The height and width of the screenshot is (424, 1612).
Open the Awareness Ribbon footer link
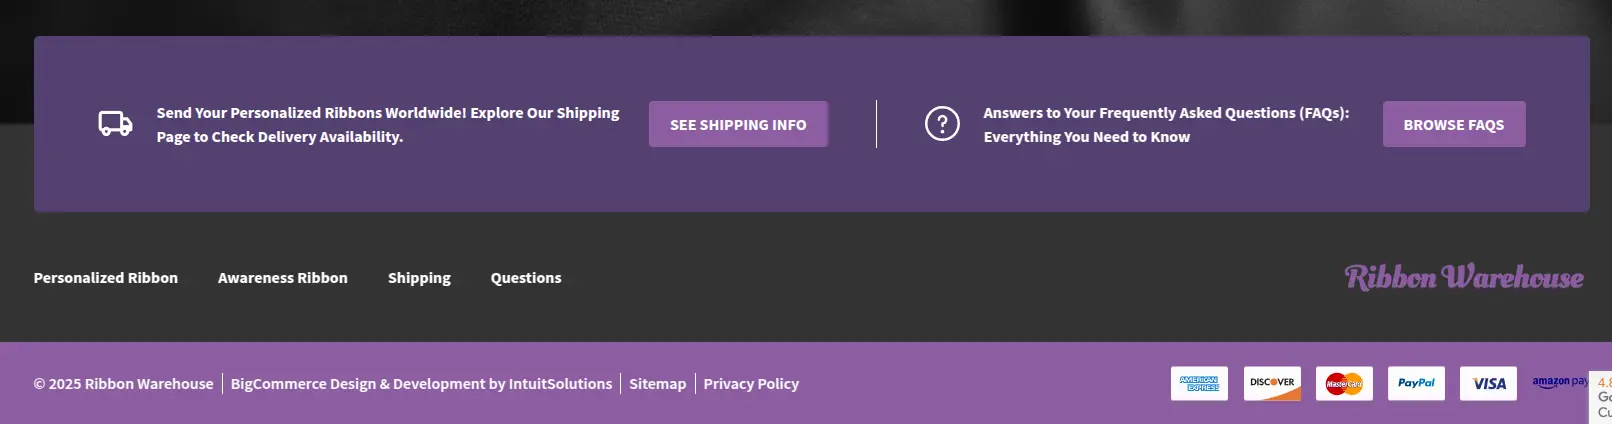(283, 278)
